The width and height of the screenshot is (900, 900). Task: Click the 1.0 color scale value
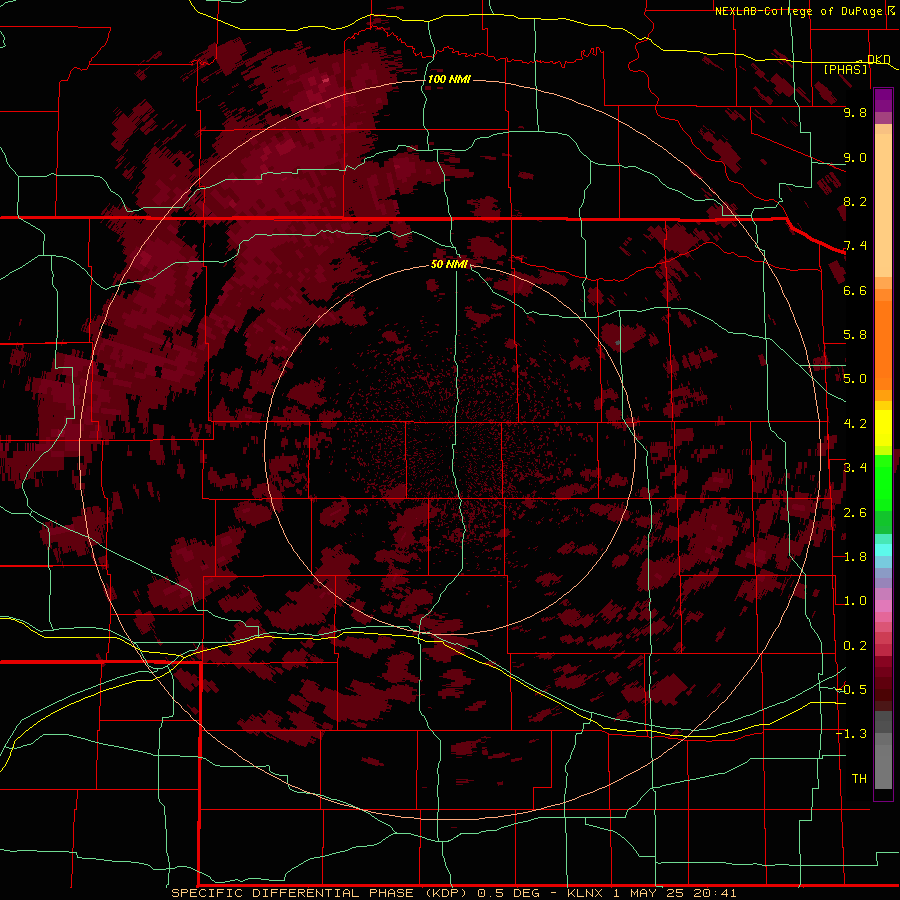(x=855, y=601)
